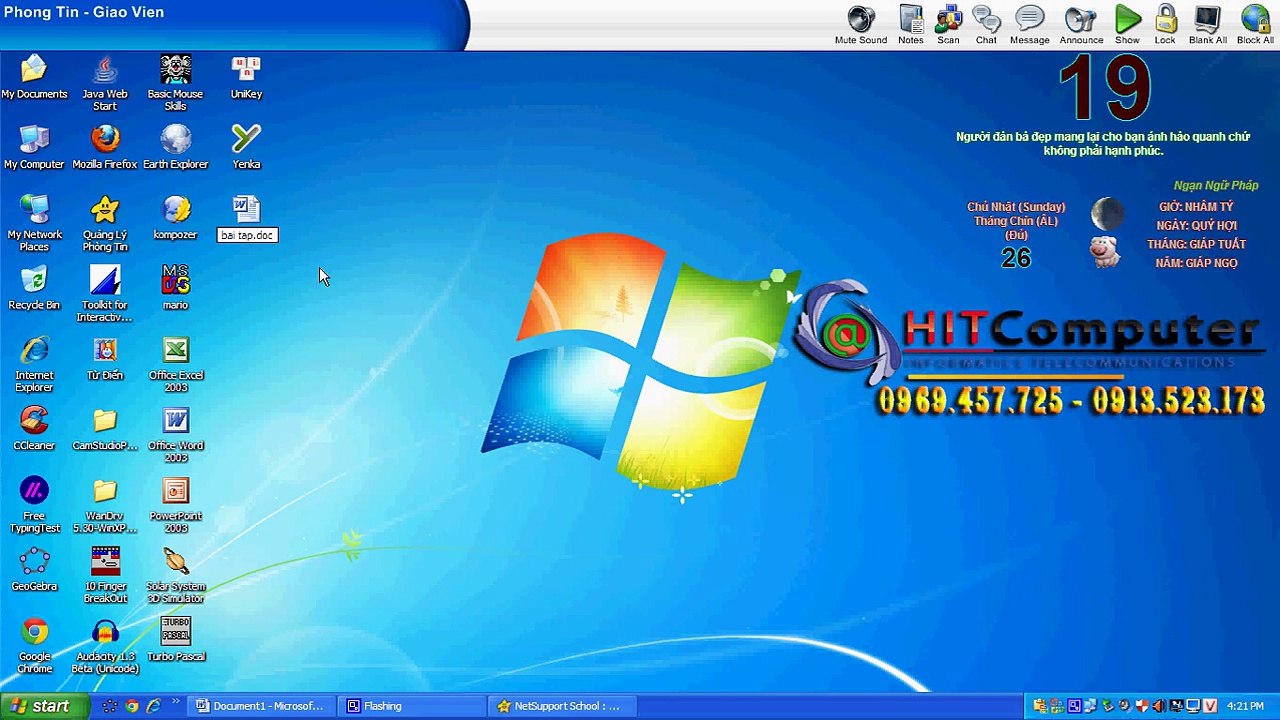Select the Mozilla Firefox icon
Screen dimensions: 1280x720
[x=105, y=147]
